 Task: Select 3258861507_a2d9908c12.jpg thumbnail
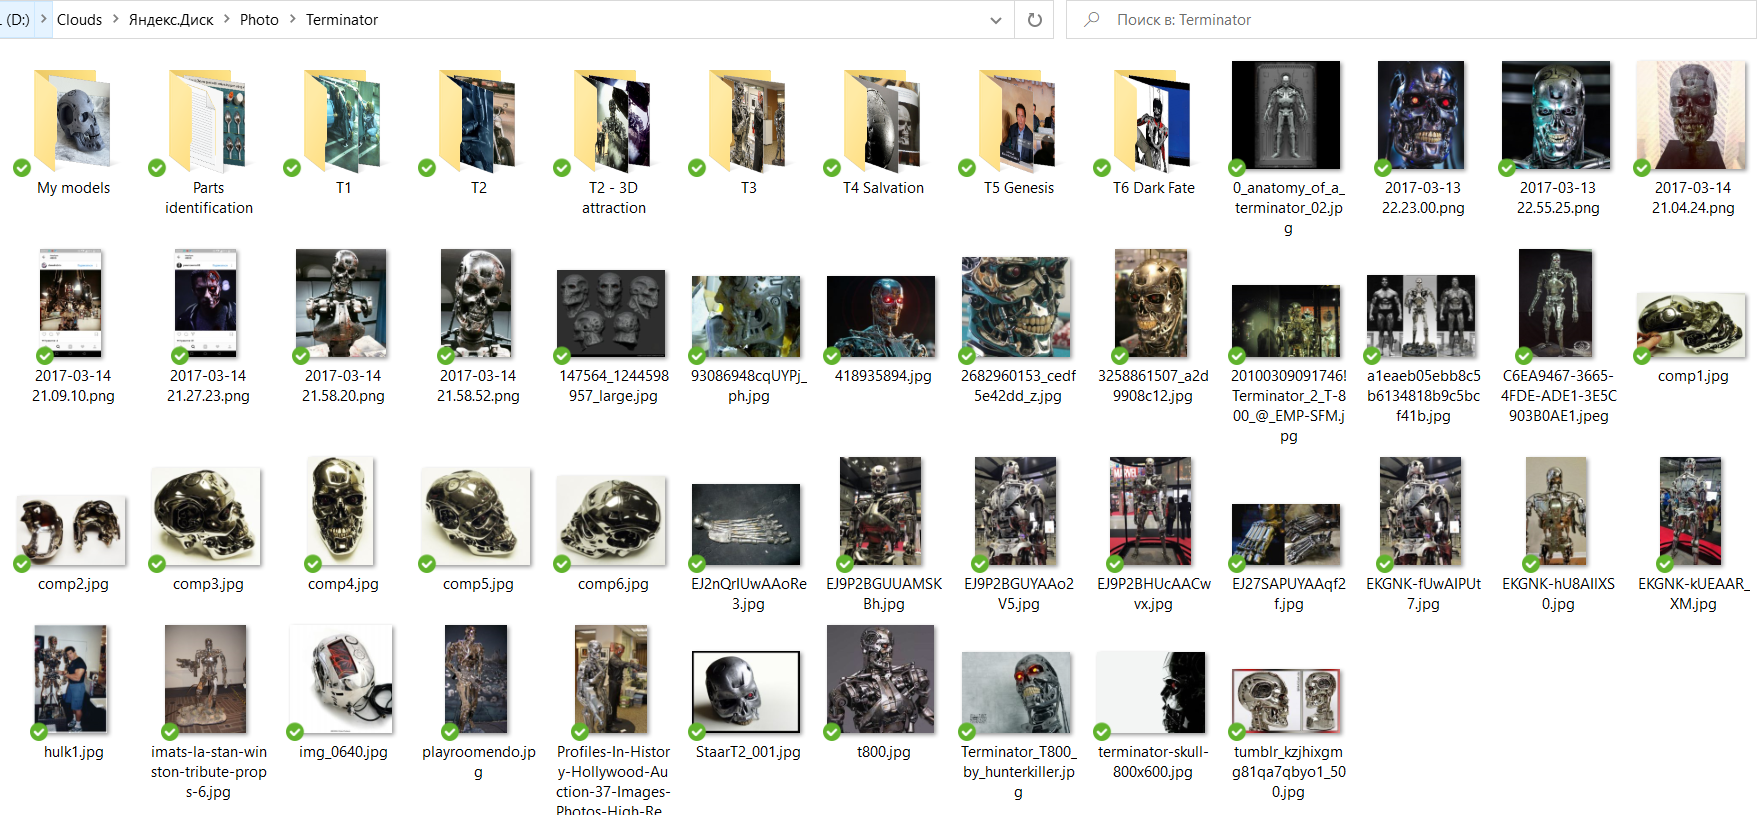point(1151,303)
